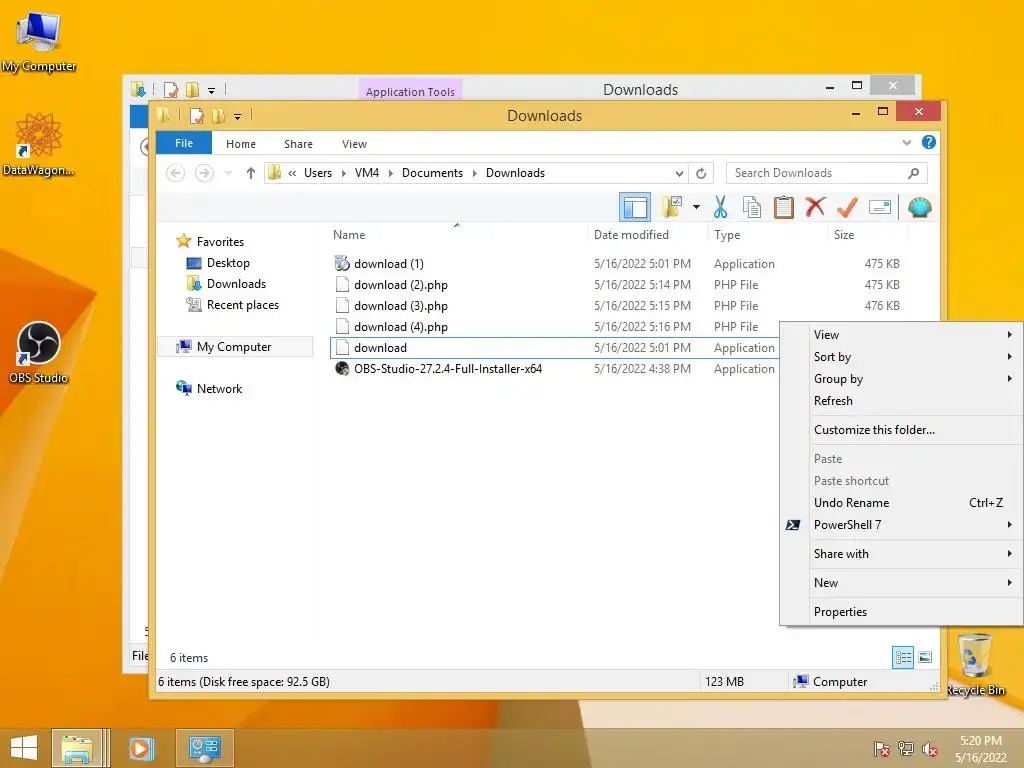Viewport: 1024px width, 768px height.
Task: Open the Windows Start button
Action: tap(24, 748)
